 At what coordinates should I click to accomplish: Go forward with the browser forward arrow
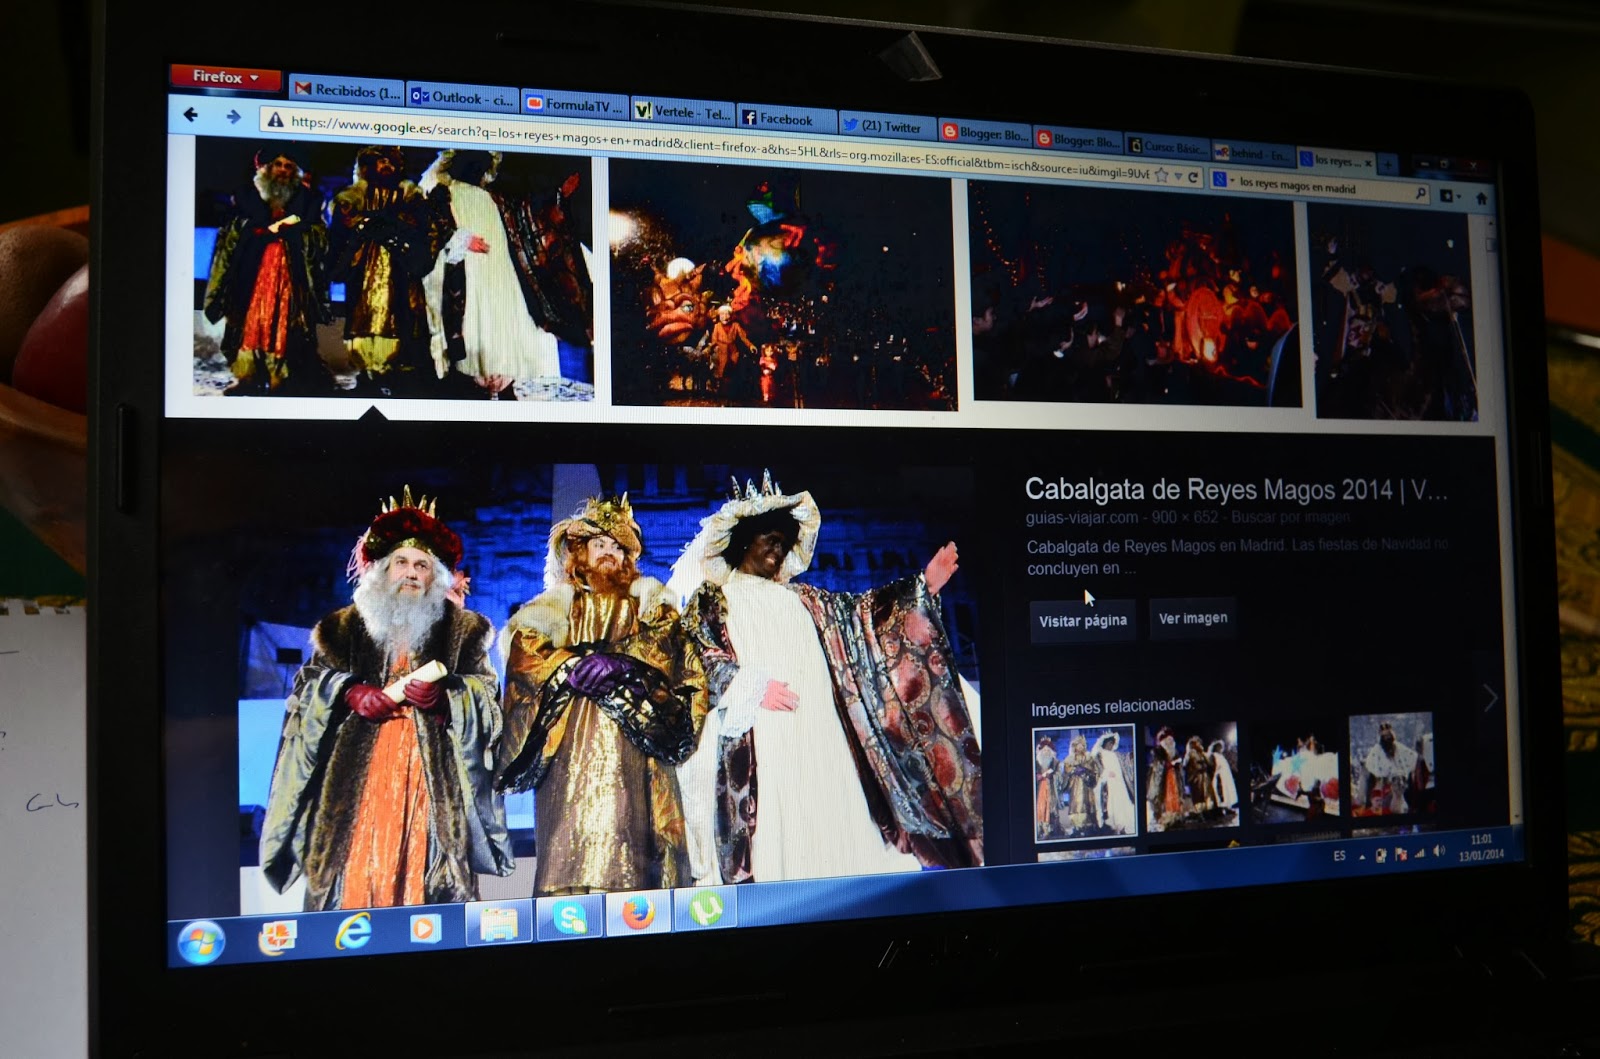[233, 117]
